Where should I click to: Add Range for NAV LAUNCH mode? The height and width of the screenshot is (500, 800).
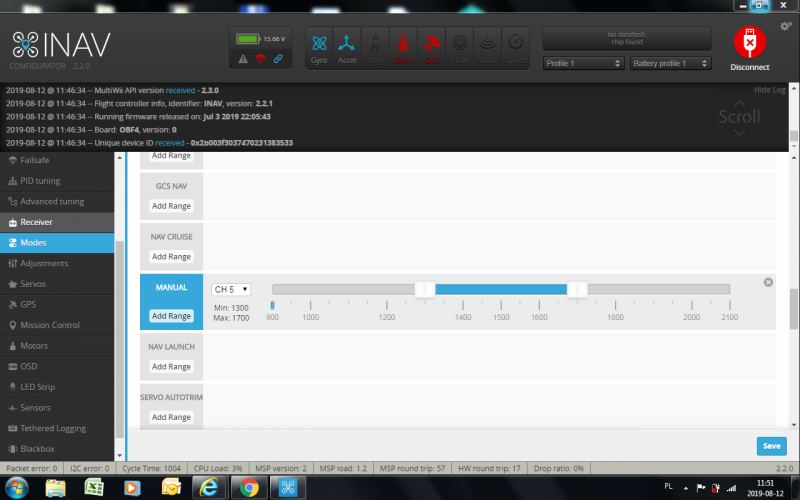171,367
